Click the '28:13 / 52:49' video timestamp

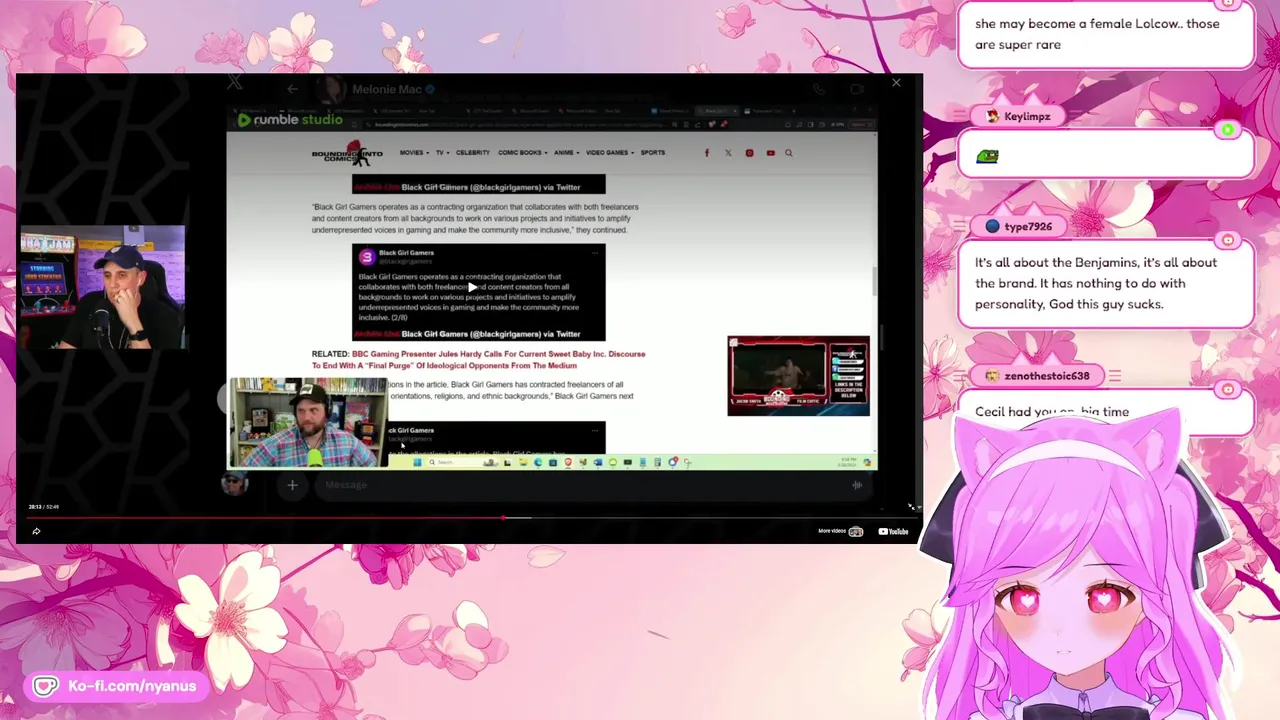click(43, 507)
